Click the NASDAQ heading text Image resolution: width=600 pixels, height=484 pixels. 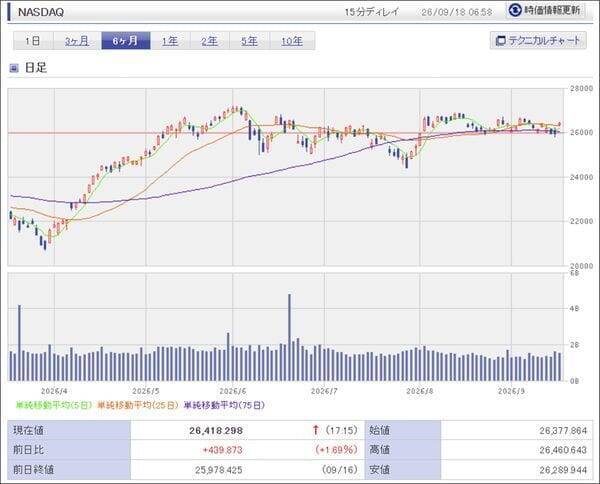point(41,12)
